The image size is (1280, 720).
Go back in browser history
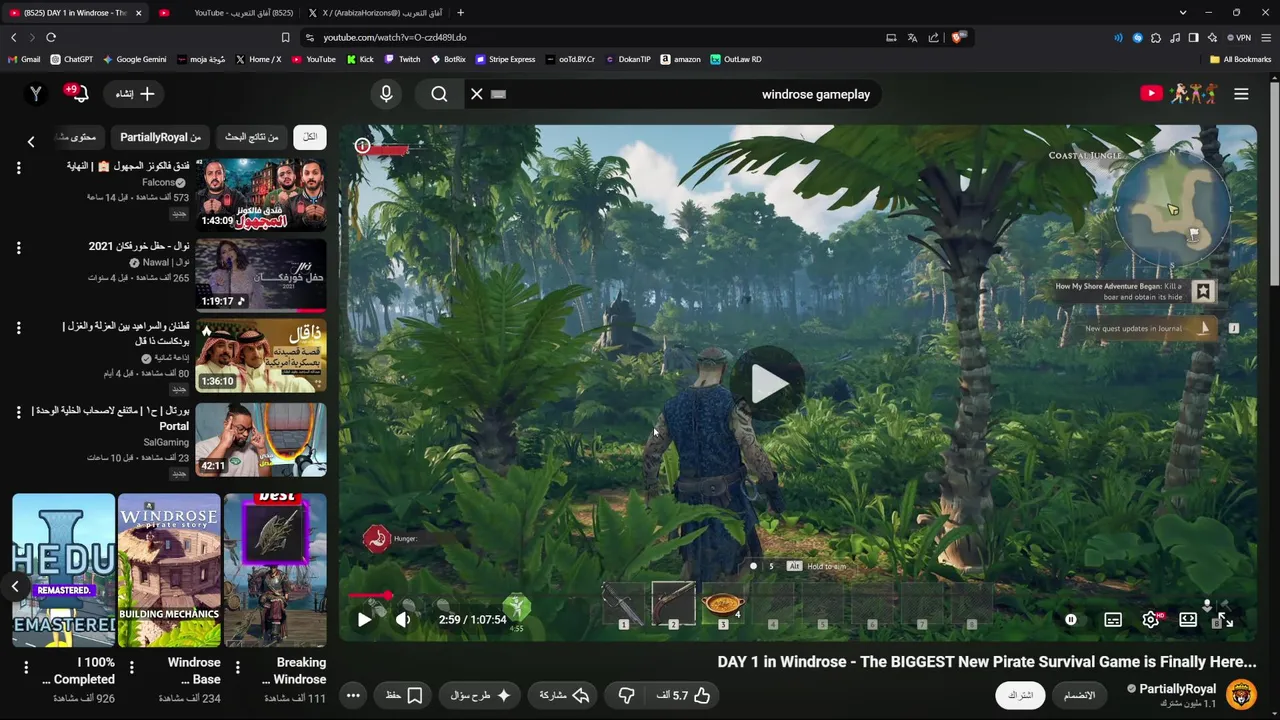[x=14, y=37]
